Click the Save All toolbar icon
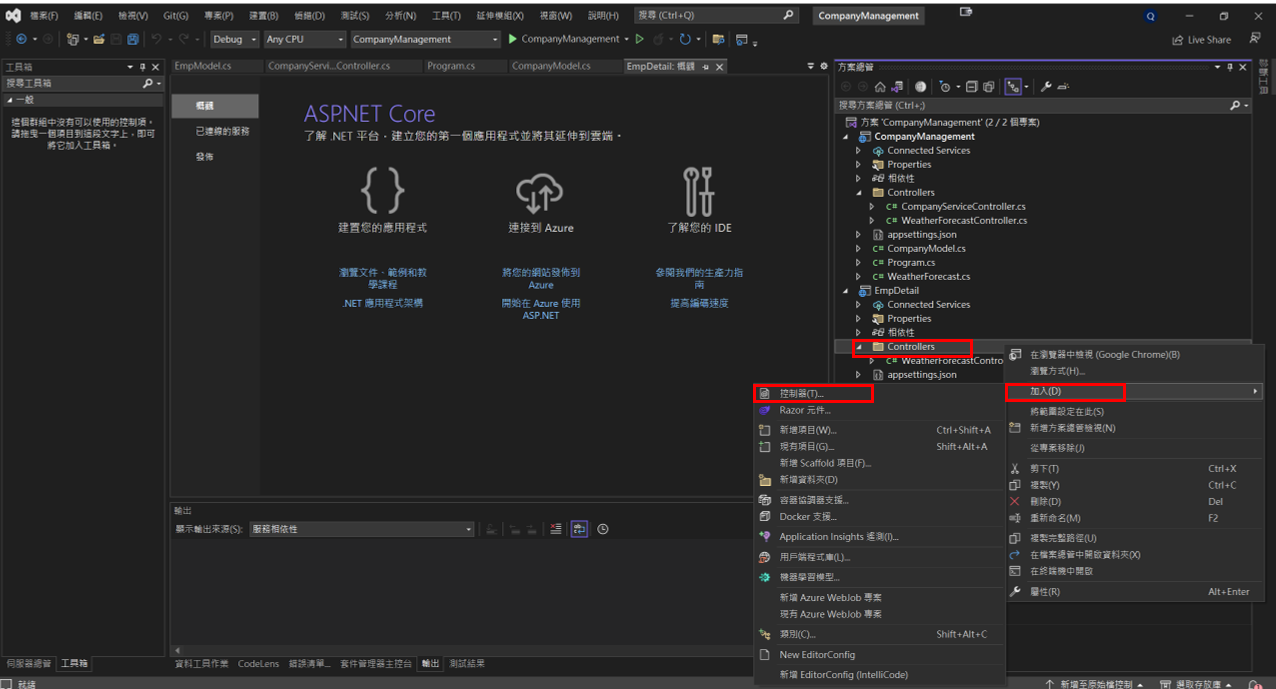The image size is (1276, 689). point(133,39)
